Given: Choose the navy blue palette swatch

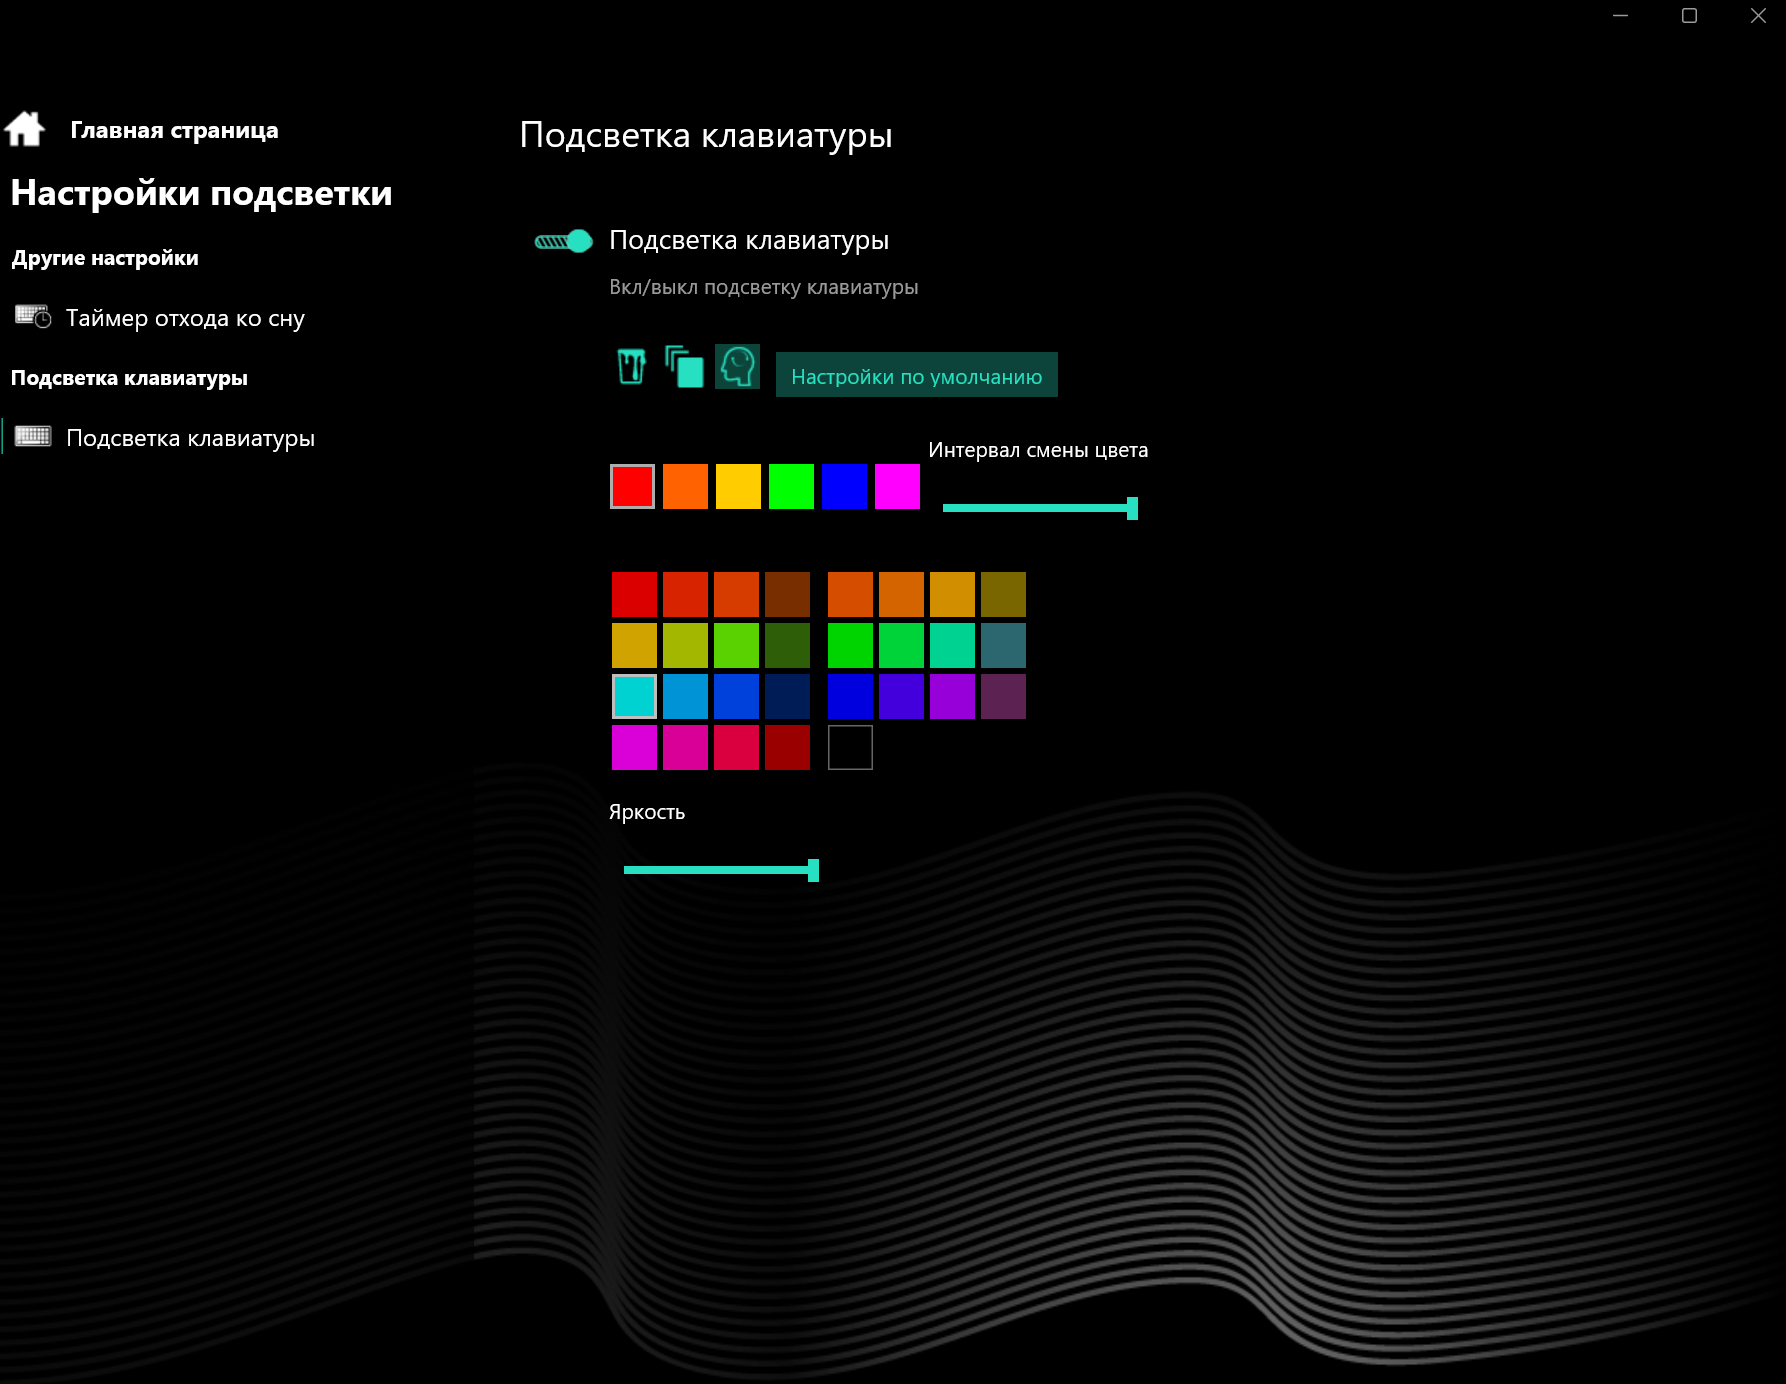Looking at the screenshot, I should click(x=788, y=696).
